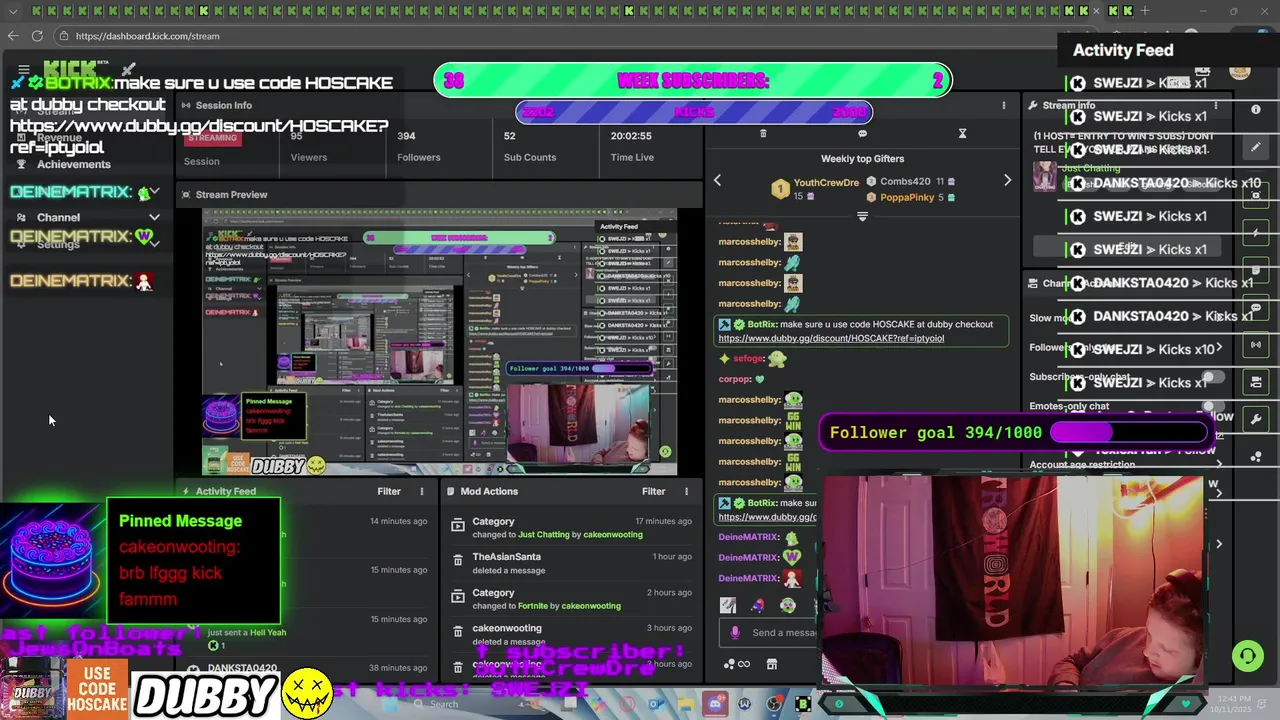Image resolution: width=1280 pixels, height=720 pixels.
Task: Expand the Channel sidebar section chevron
Action: click(x=154, y=217)
